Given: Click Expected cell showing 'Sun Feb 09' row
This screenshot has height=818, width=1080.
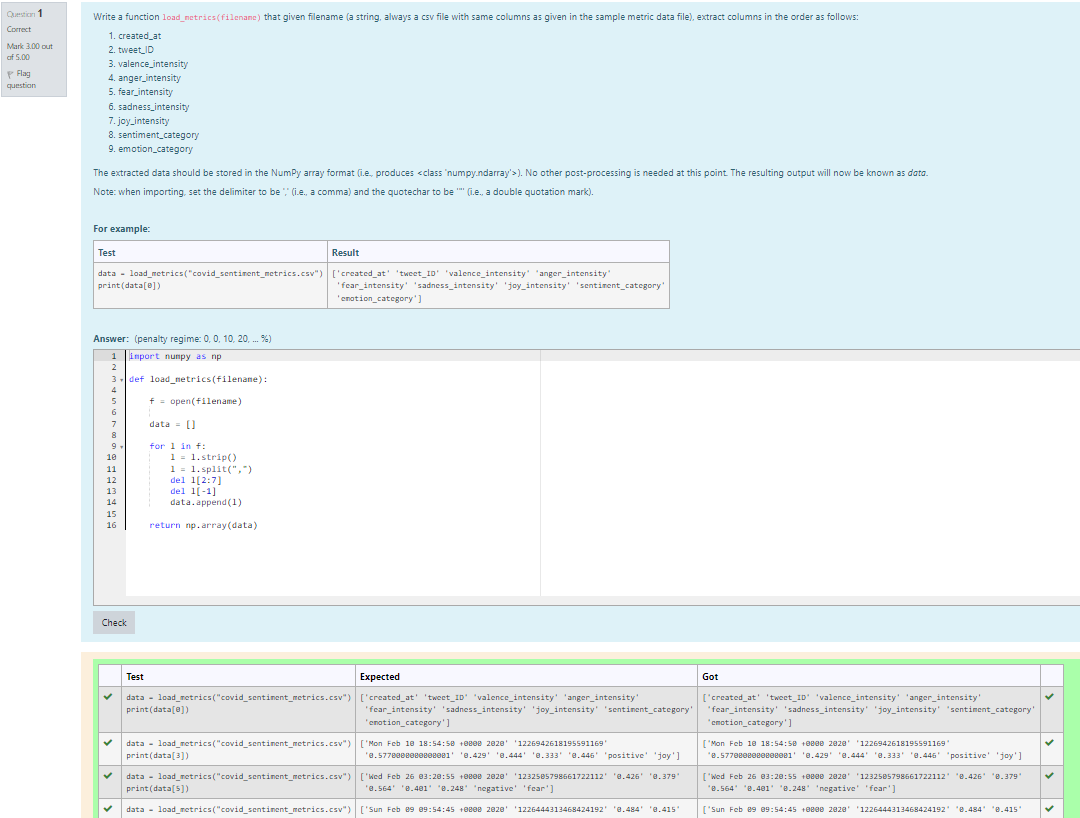Looking at the screenshot, I should (526, 808).
